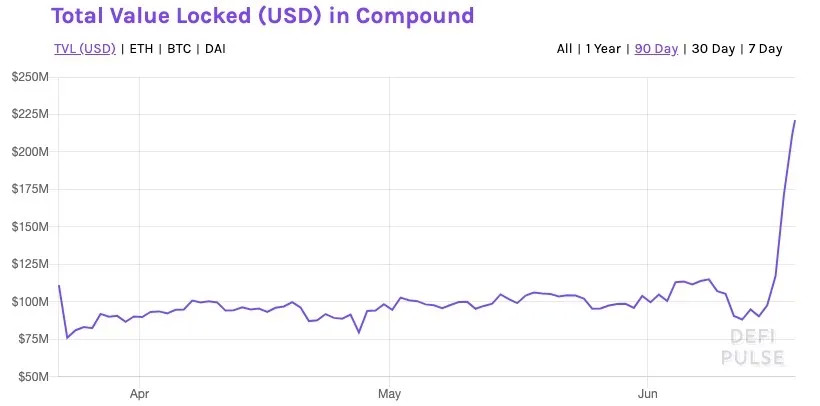The image size is (820, 406).
Task: Click the chart title Total Value Locked
Action: click(262, 16)
